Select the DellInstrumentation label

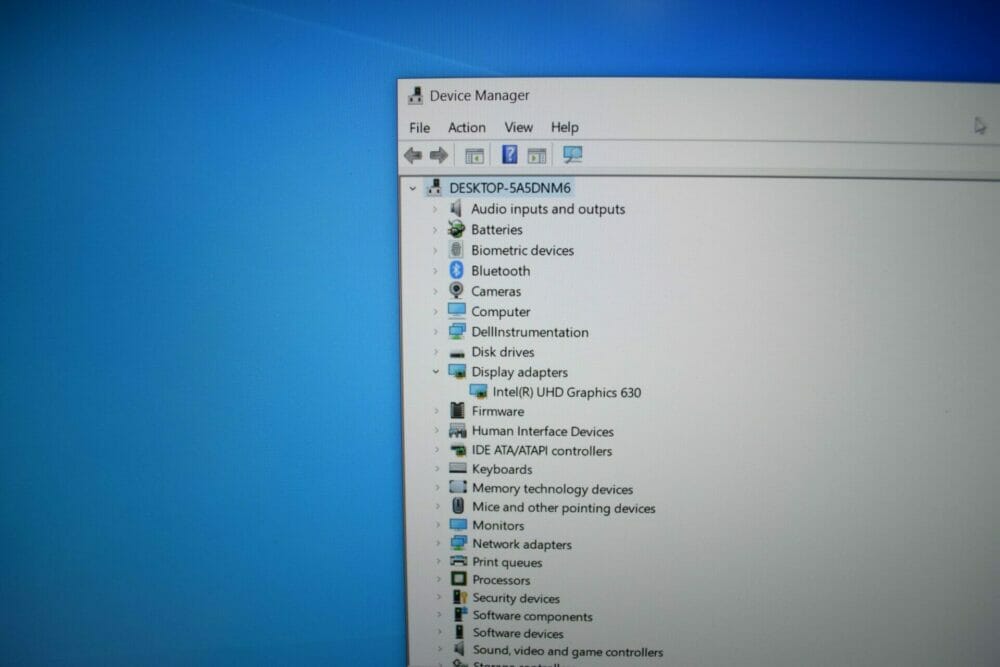point(530,332)
